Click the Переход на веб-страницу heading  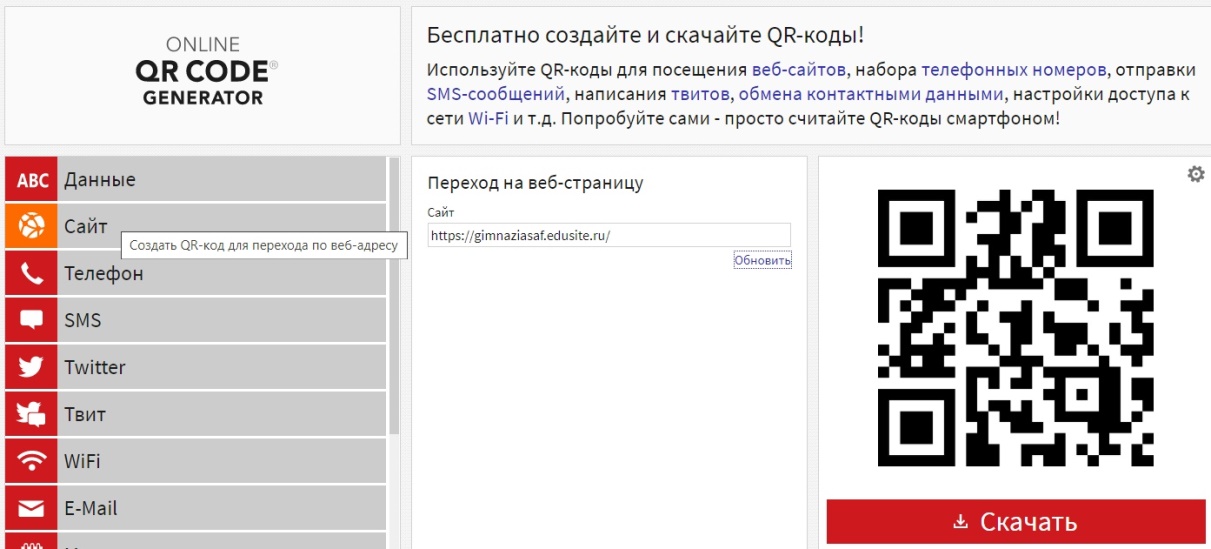[535, 183]
